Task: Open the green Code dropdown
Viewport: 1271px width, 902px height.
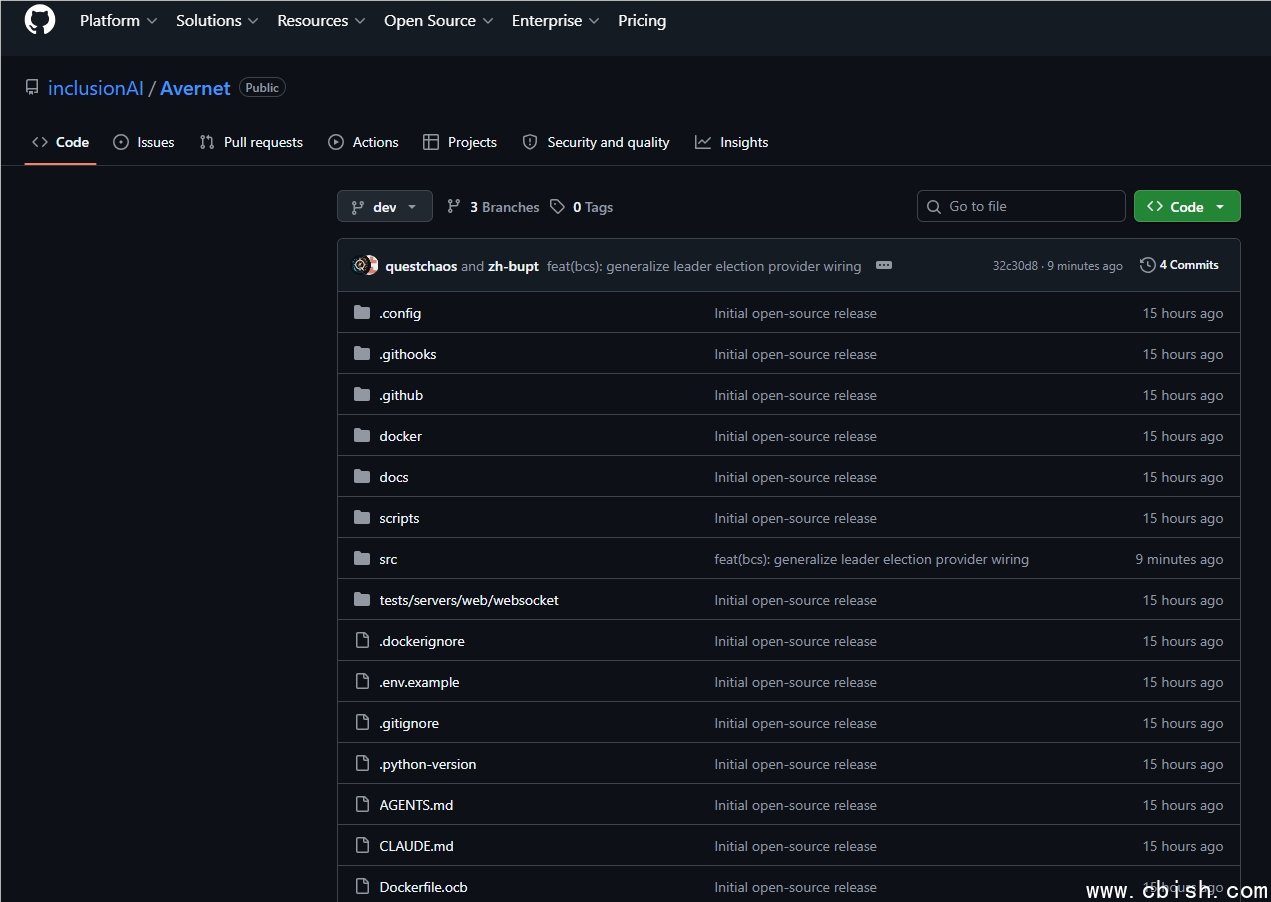Action: (1187, 206)
